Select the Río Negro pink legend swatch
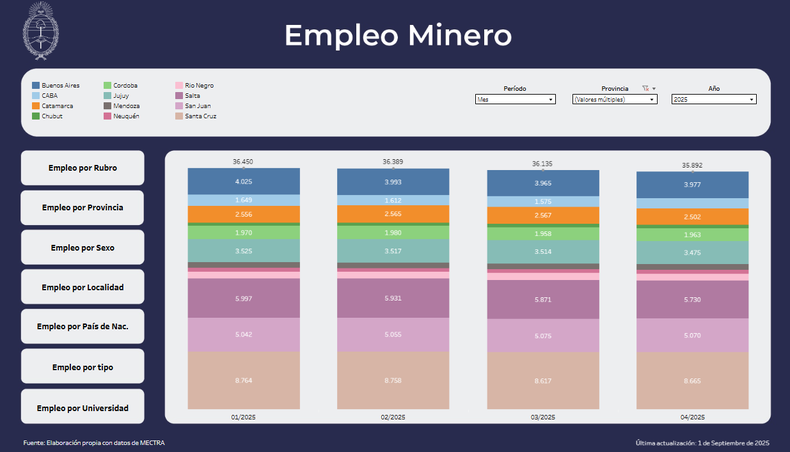The image size is (790, 452). point(179,86)
